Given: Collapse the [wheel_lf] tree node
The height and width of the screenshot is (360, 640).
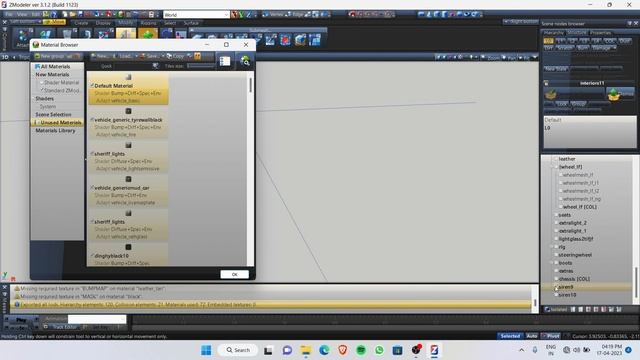Looking at the screenshot, I should [550, 167].
